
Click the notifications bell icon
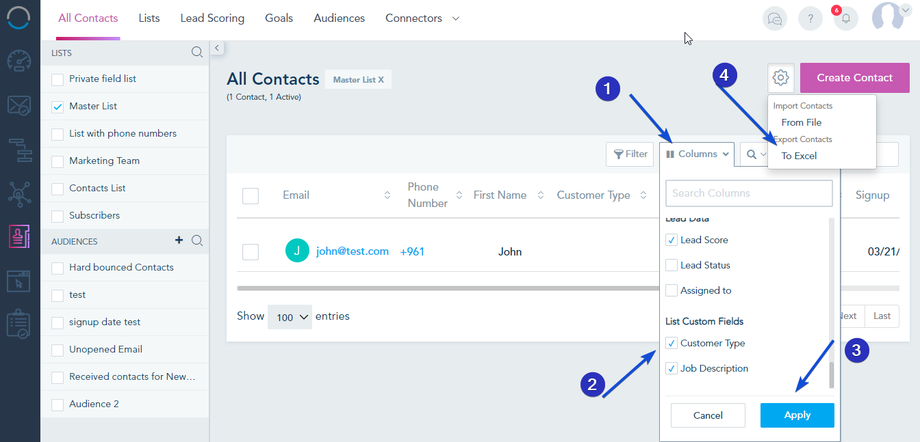846,18
